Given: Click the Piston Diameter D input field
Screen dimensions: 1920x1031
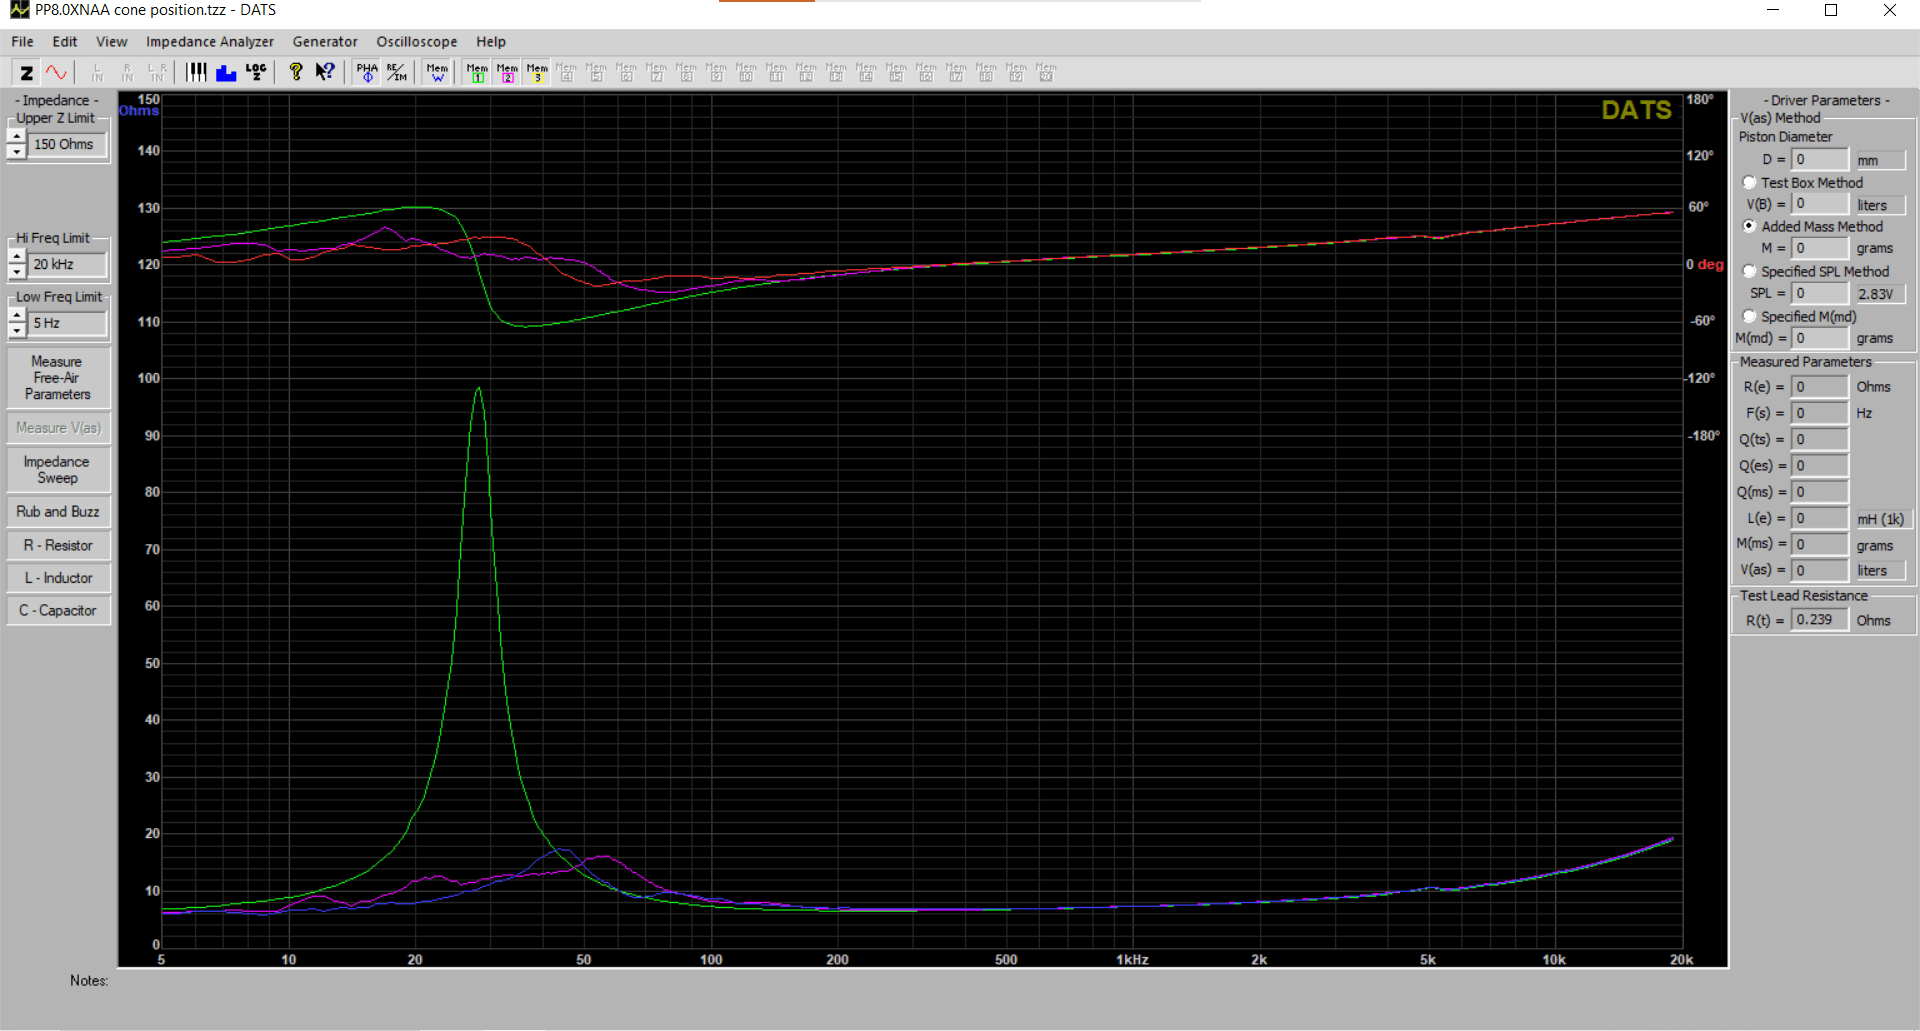Looking at the screenshot, I should tap(1819, 160).
